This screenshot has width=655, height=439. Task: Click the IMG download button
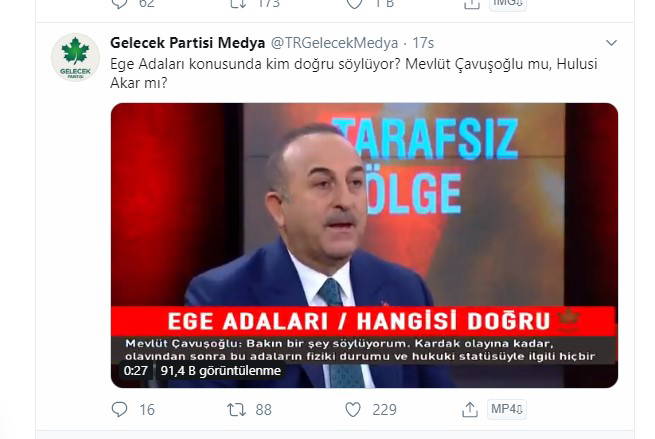pos(508,3)
